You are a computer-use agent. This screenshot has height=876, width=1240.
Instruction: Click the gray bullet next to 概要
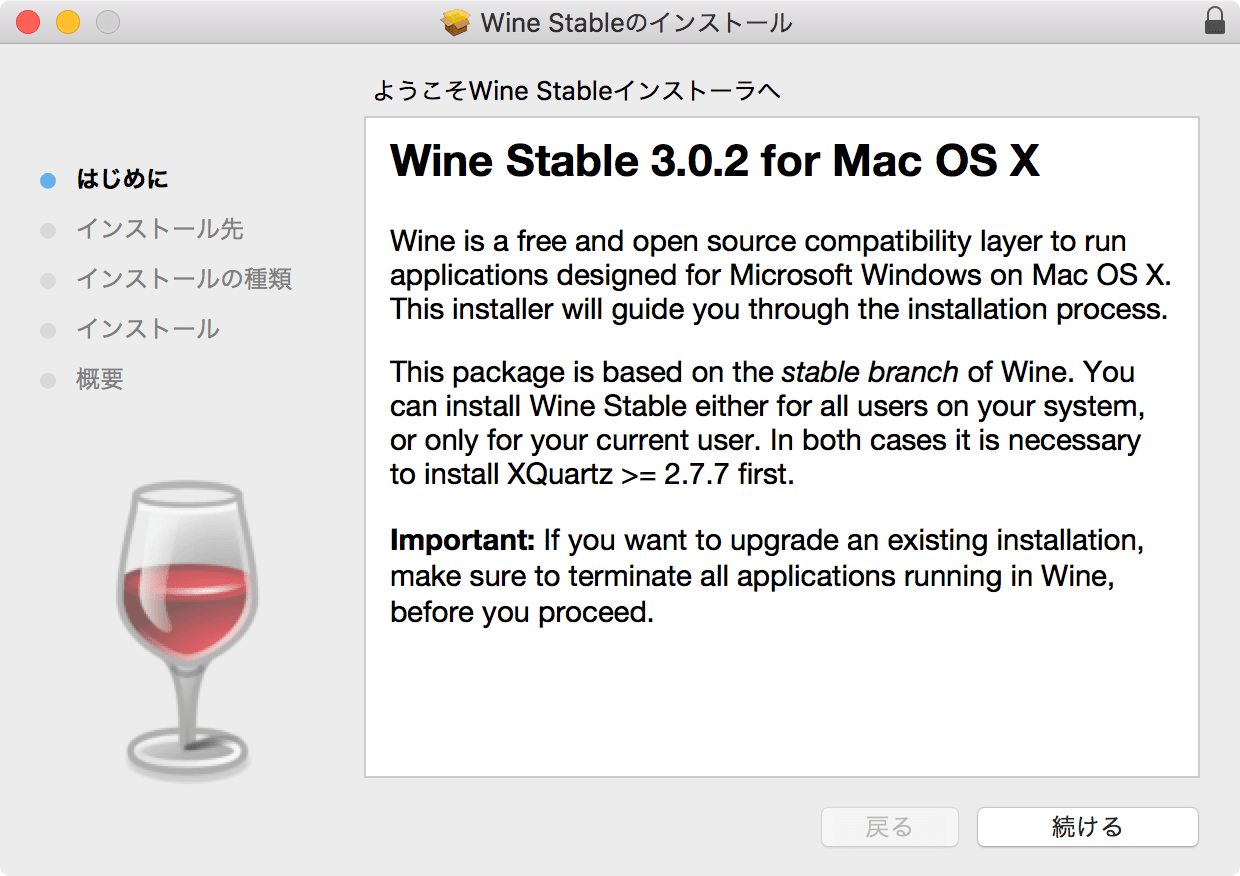[x=48, y=381]
